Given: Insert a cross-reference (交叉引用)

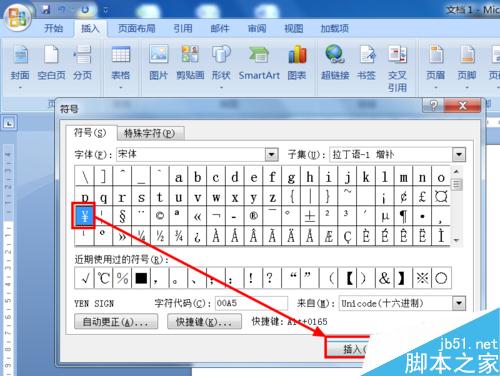Looking at the screenshot, I should [397, 68].
